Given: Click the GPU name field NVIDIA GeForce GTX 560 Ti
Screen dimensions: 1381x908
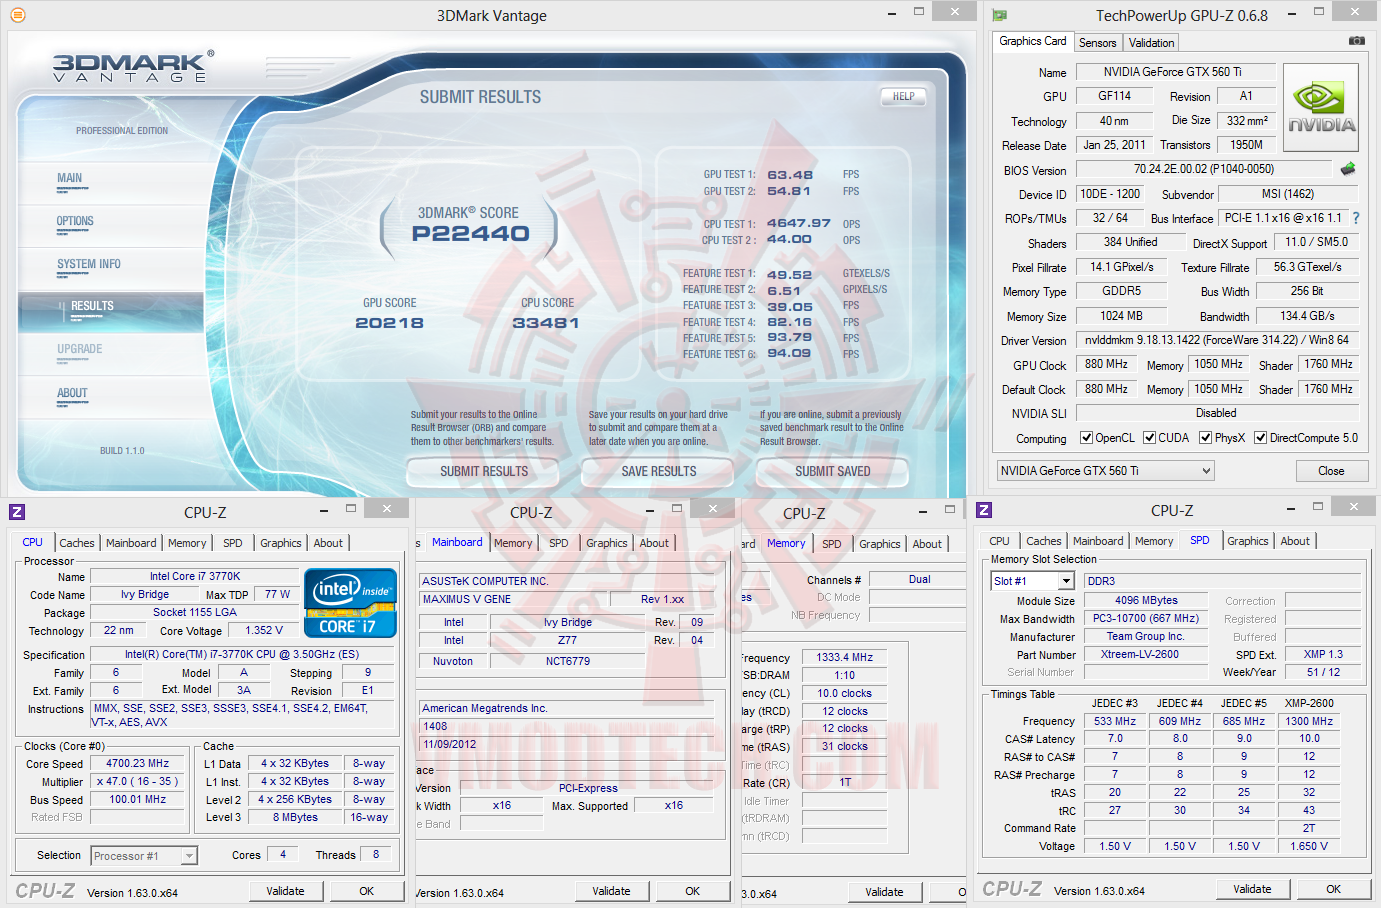Looking at the screenshot, I should 1175,72.
